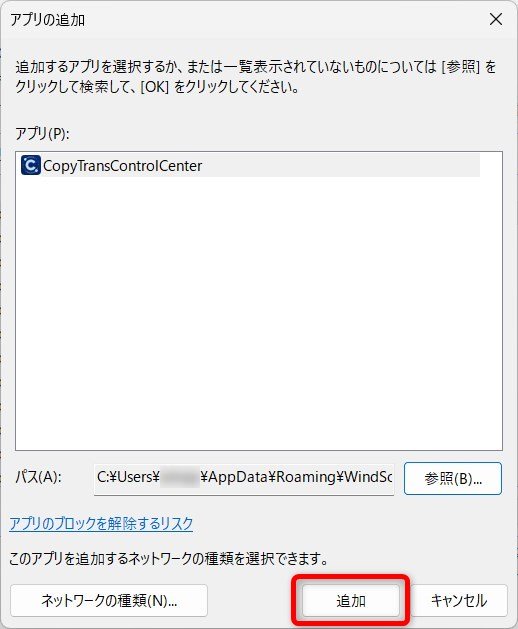Click empty area of the app list
The image size is (518, 629).
tap(259, 313)
